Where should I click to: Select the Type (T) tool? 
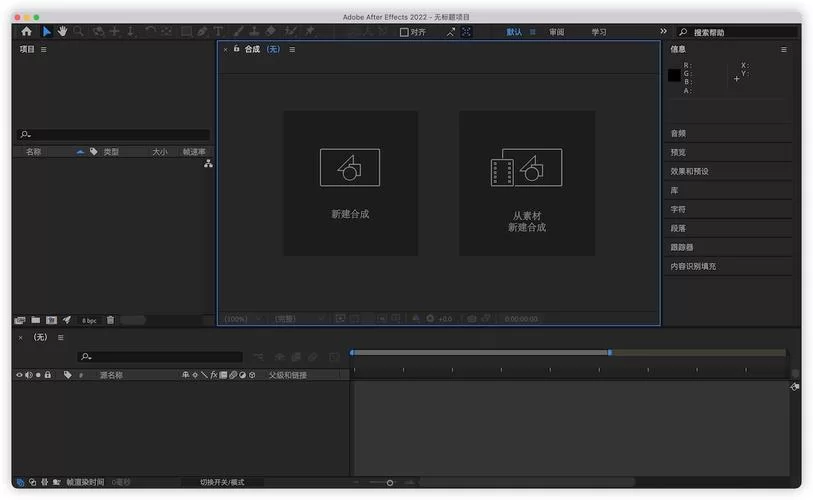point(218,32)
